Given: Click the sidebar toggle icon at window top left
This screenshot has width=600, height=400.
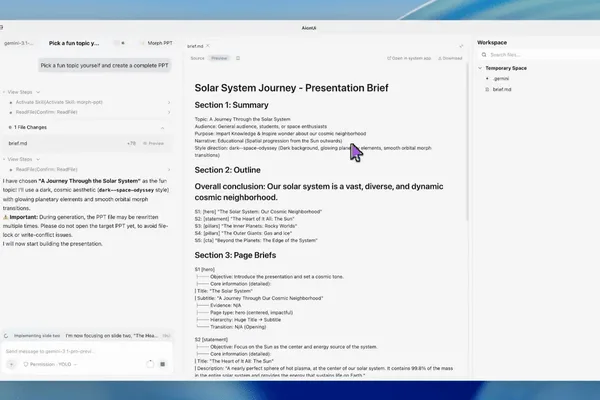Looking at the screenshot, I should (2, 27).
